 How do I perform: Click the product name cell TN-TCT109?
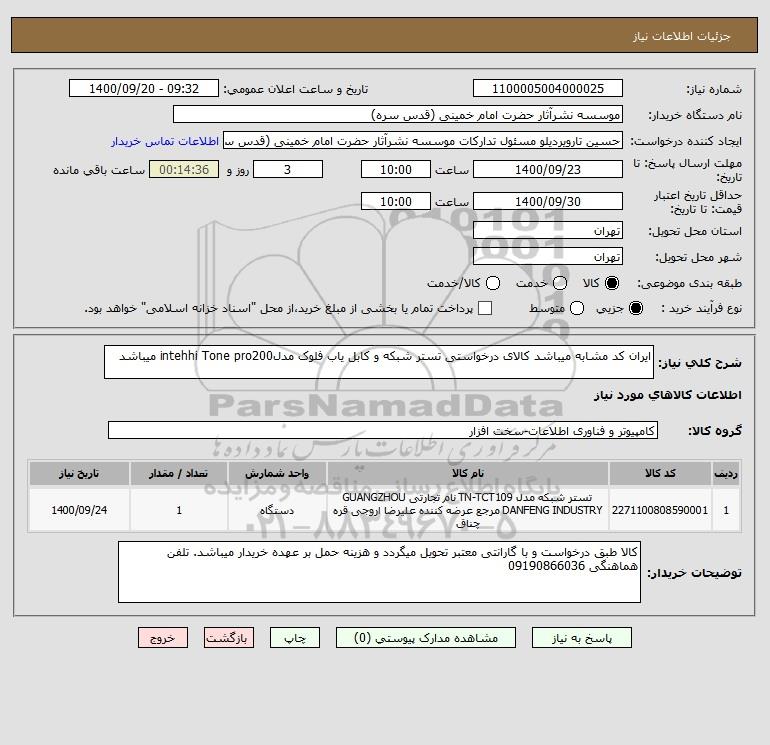coord(468,510)
